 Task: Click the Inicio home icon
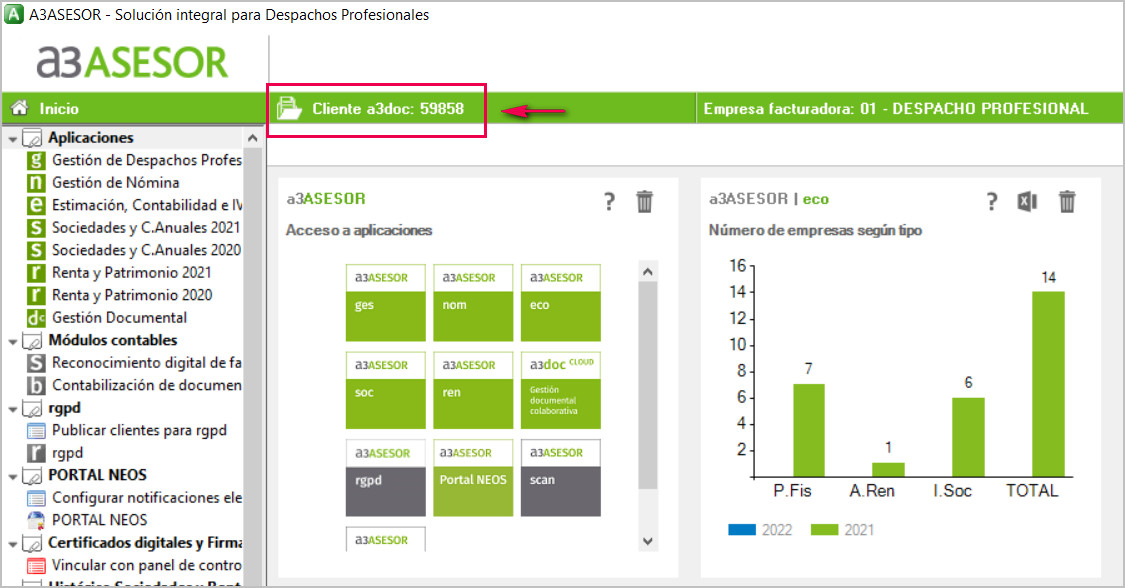click(19, 108)
